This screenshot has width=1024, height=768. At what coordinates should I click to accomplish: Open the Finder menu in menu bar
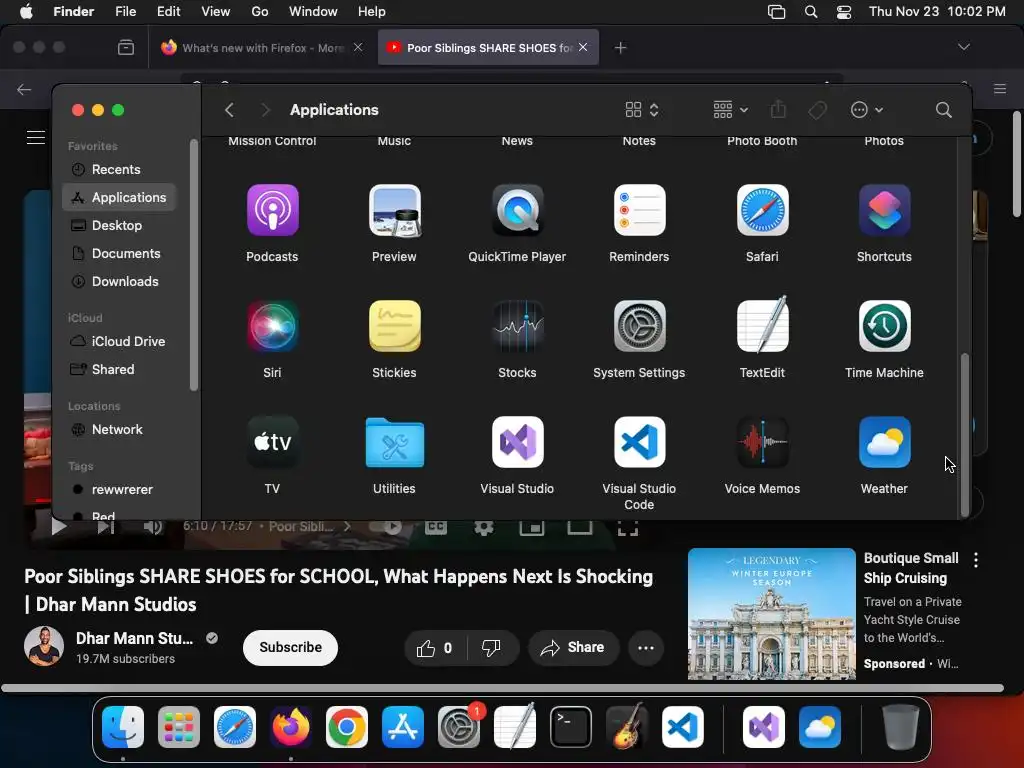(x=73, y=12)
